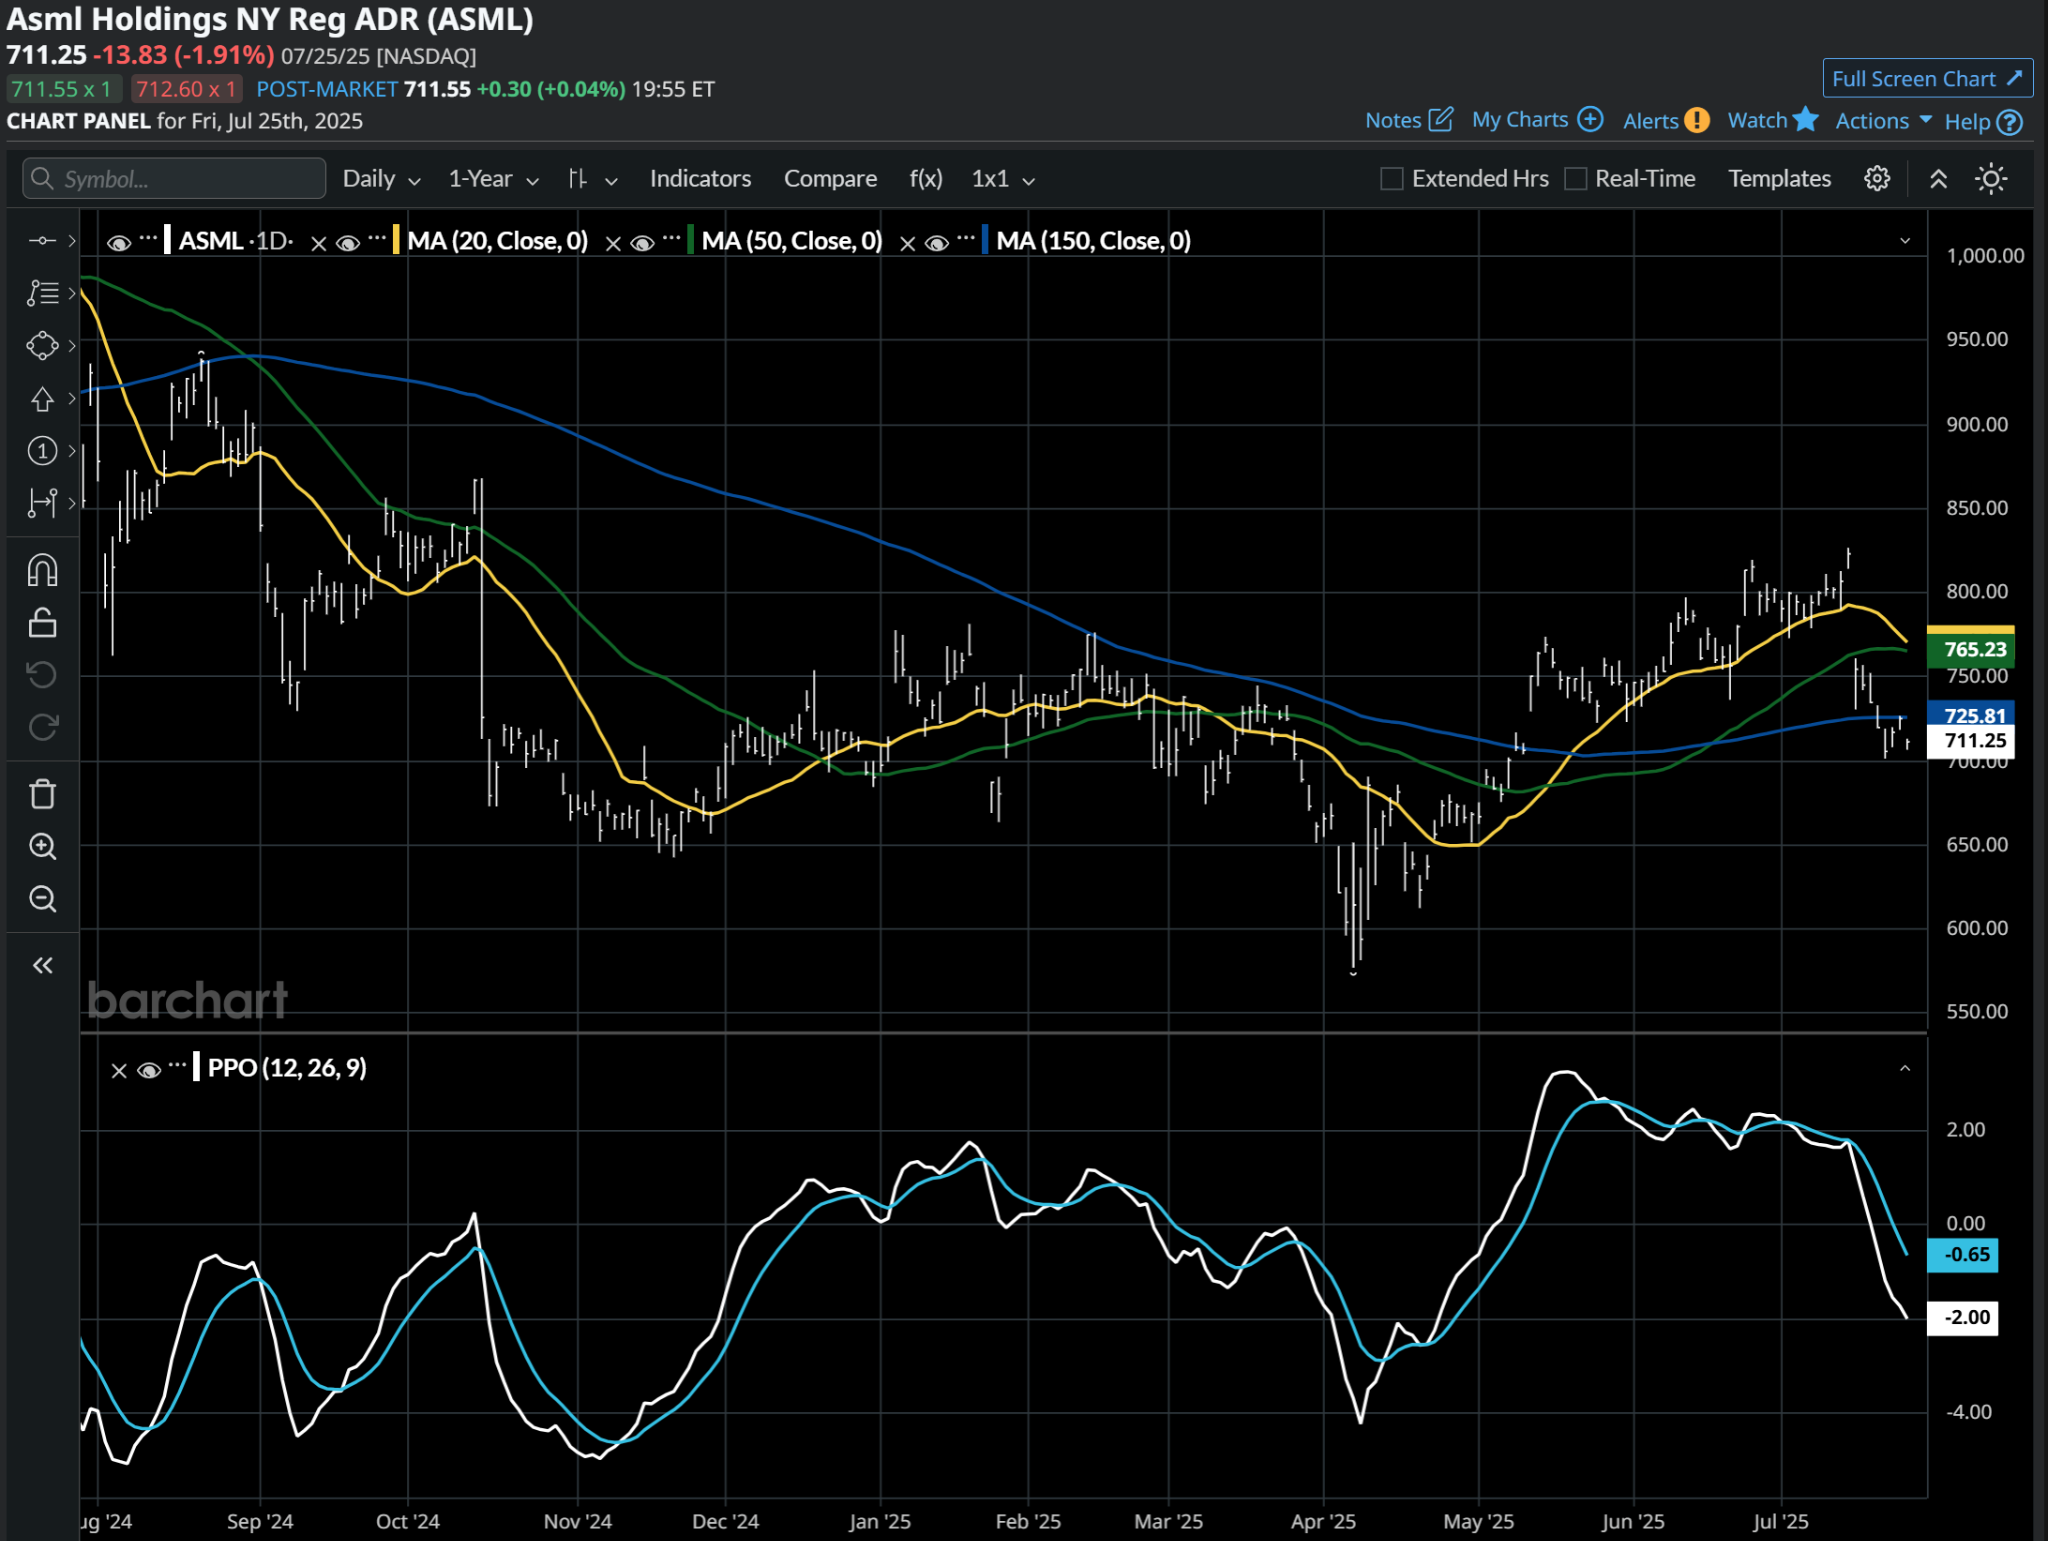Undo the last chart action
This screenshot has width=2048, height=1541.
[42, 675]
